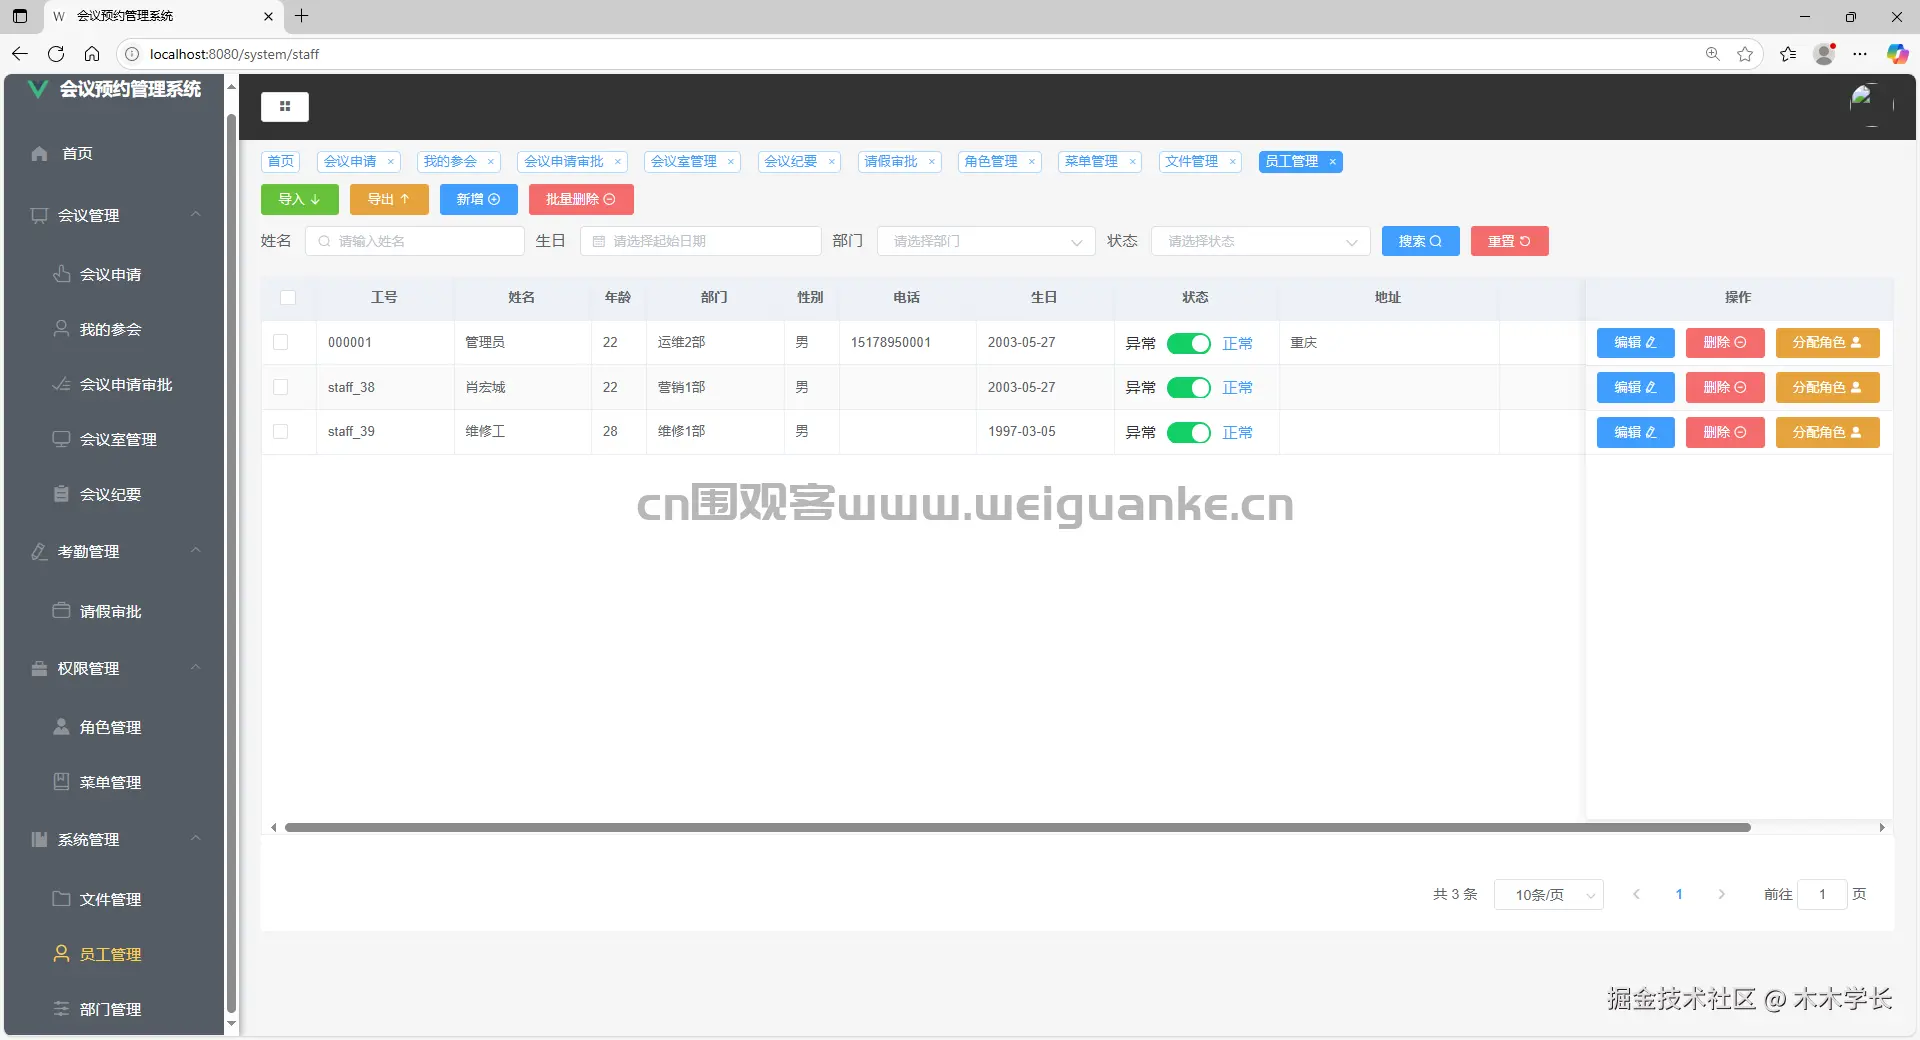
Task: Close the 员工管理 tag tab
Action: pos(1332,162)
